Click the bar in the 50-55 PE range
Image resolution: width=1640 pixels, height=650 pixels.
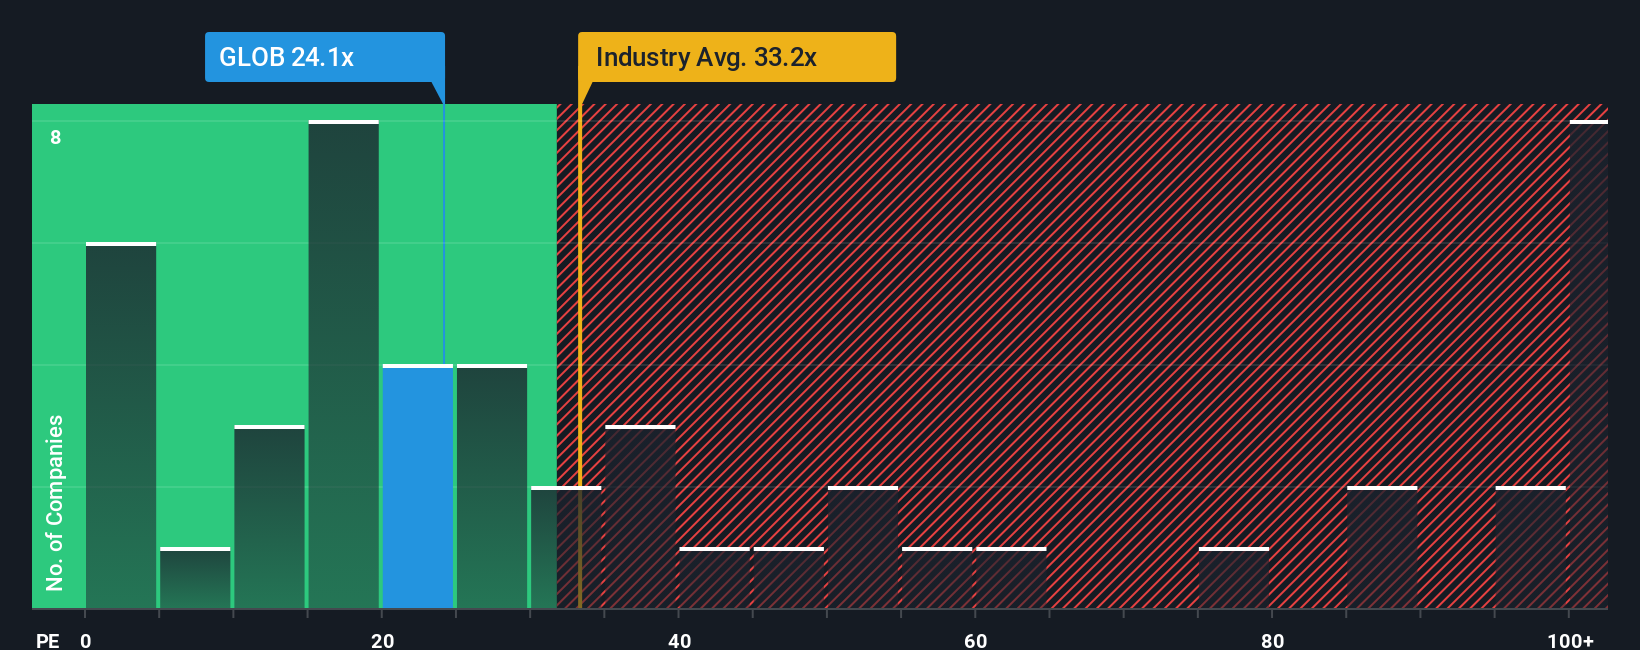(863, 548)
